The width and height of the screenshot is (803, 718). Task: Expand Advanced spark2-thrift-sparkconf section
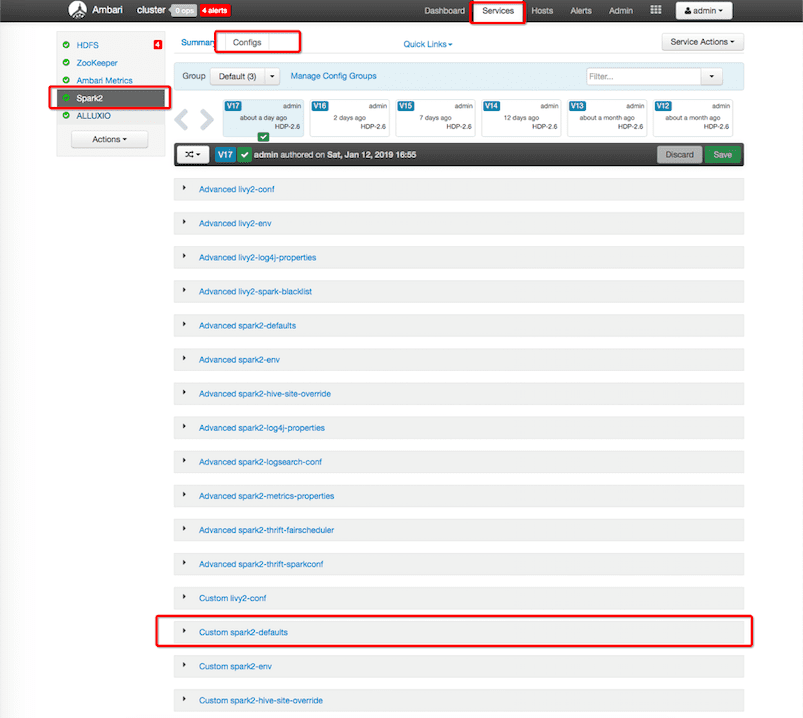pyautogui.click(x=458, y=564)
